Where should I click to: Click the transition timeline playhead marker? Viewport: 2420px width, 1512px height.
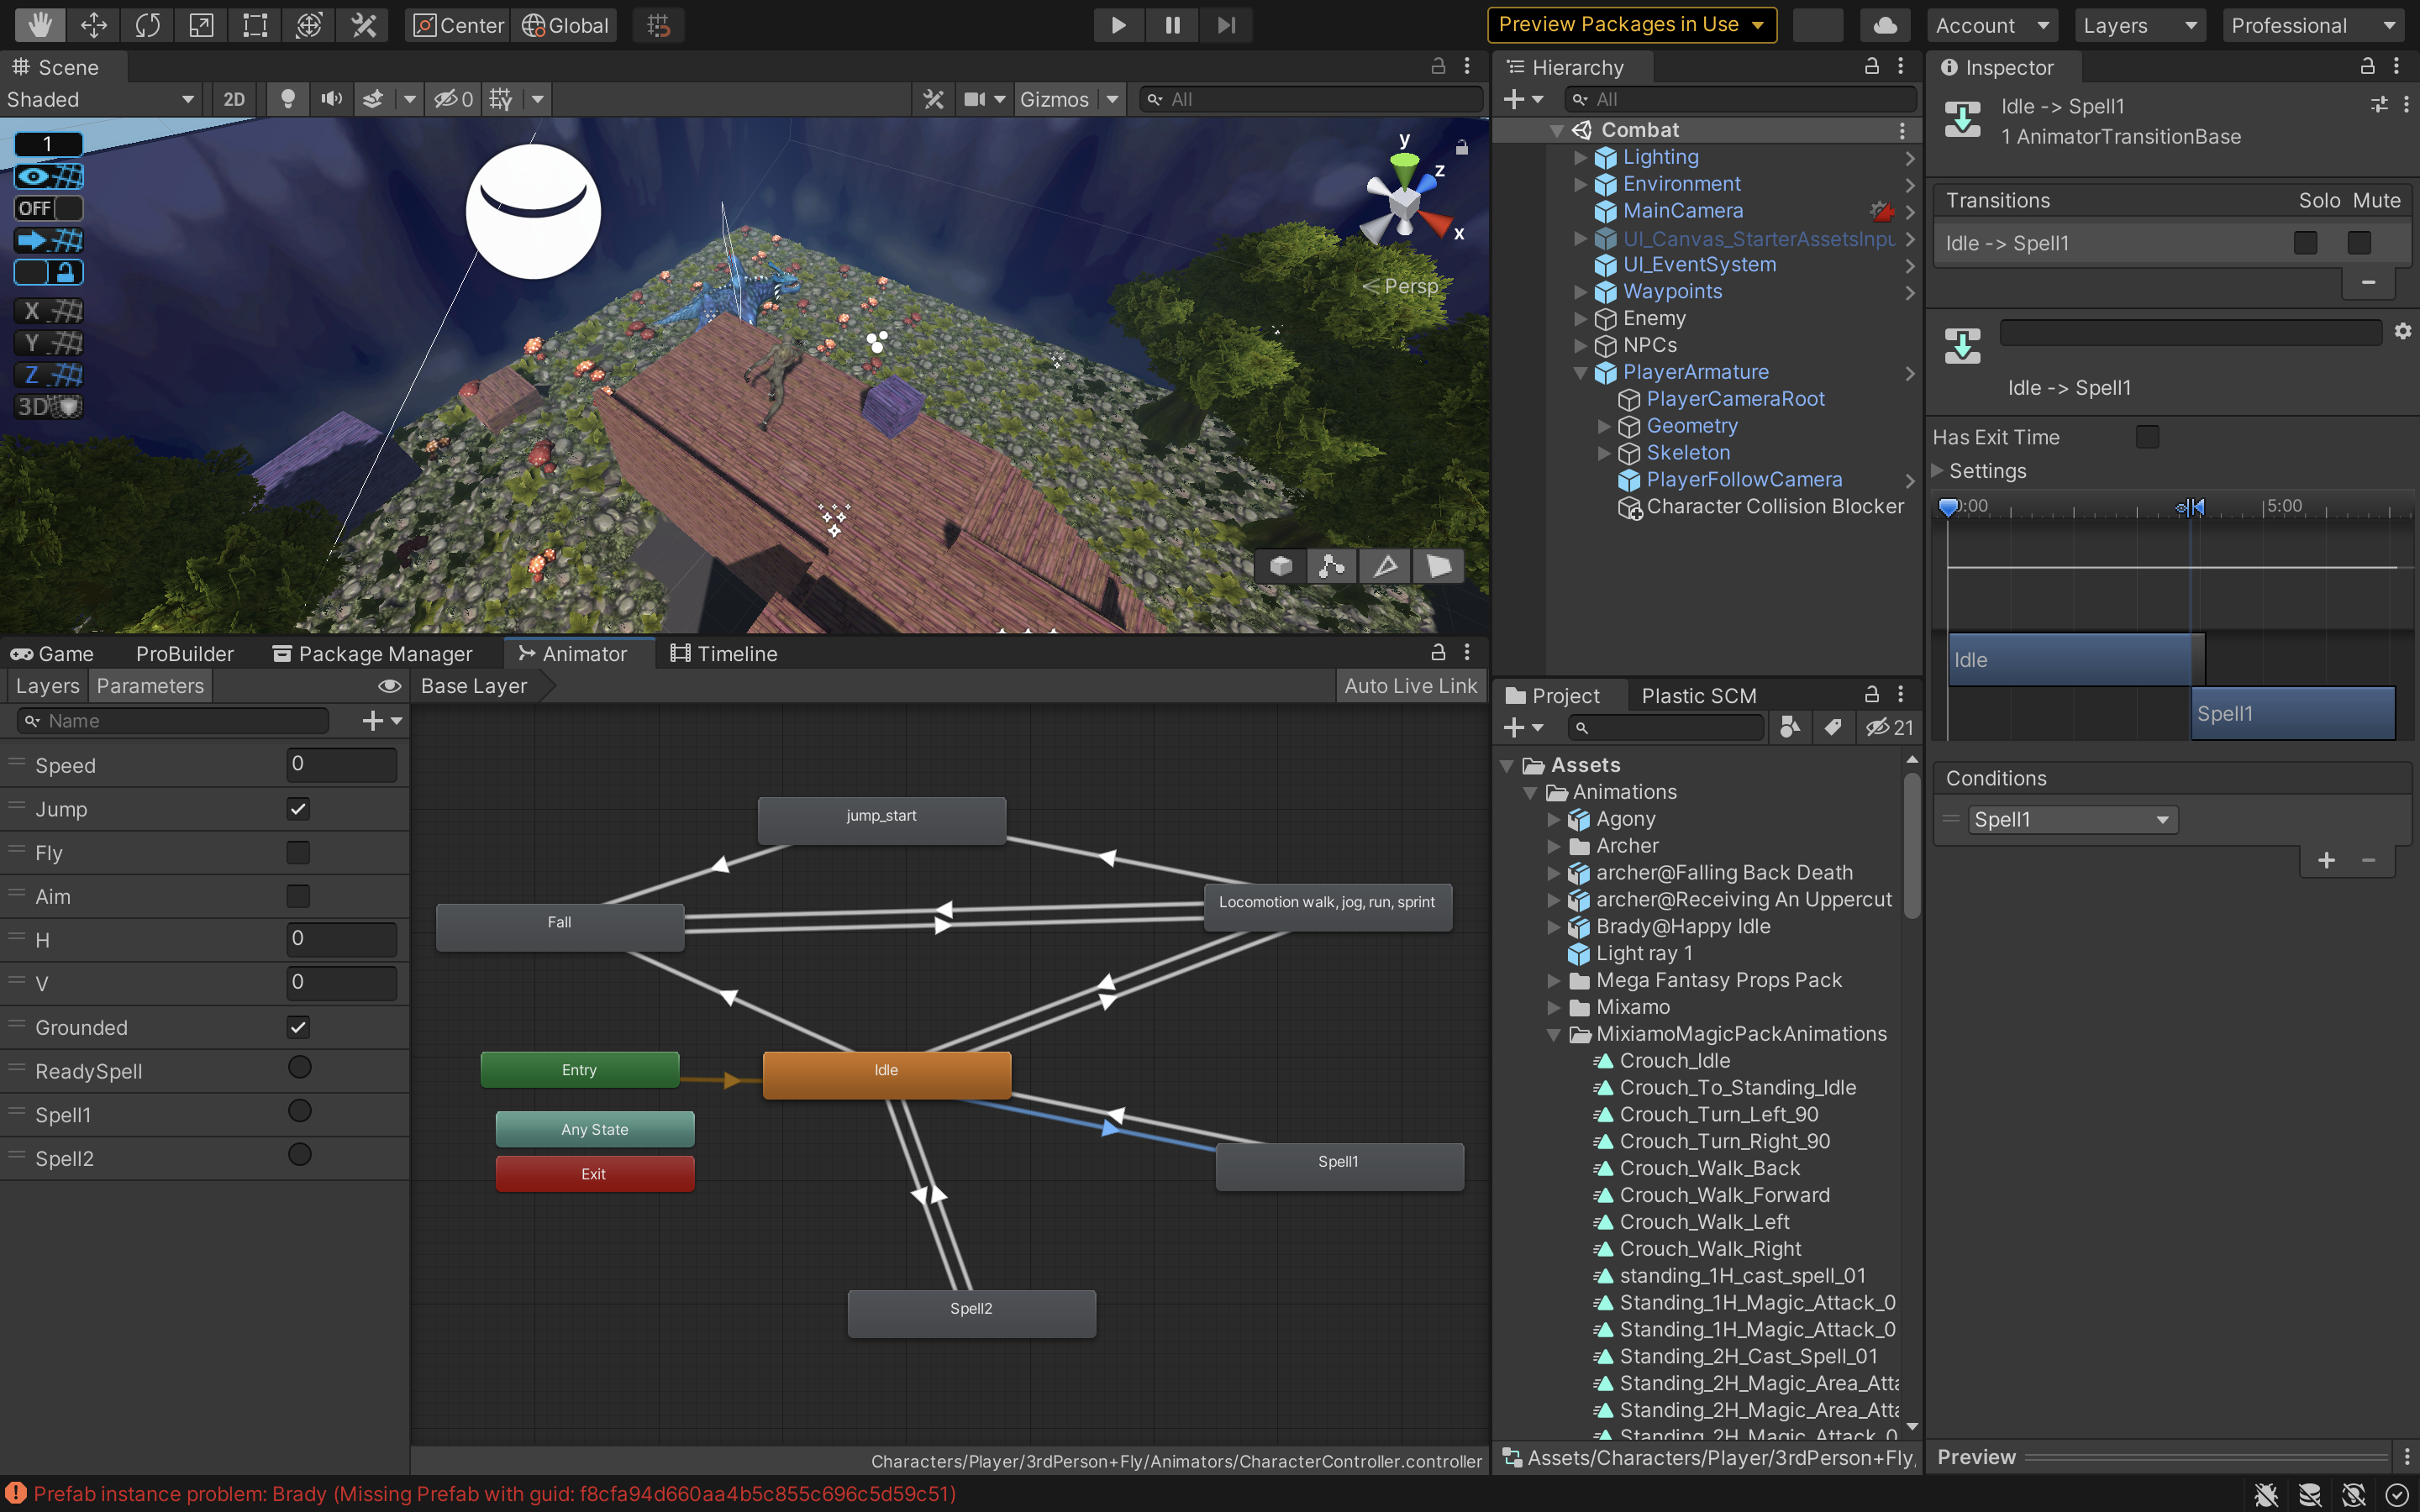[1948, 507]
